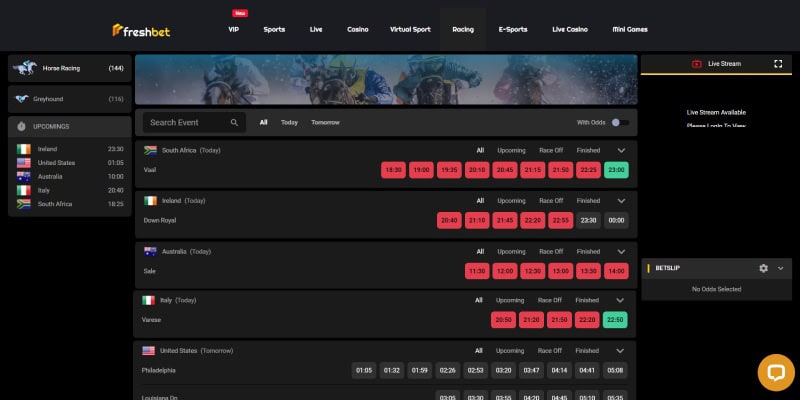Go to the Live Casino section
This screenshot has height=400, width=800.
(571, 30)
